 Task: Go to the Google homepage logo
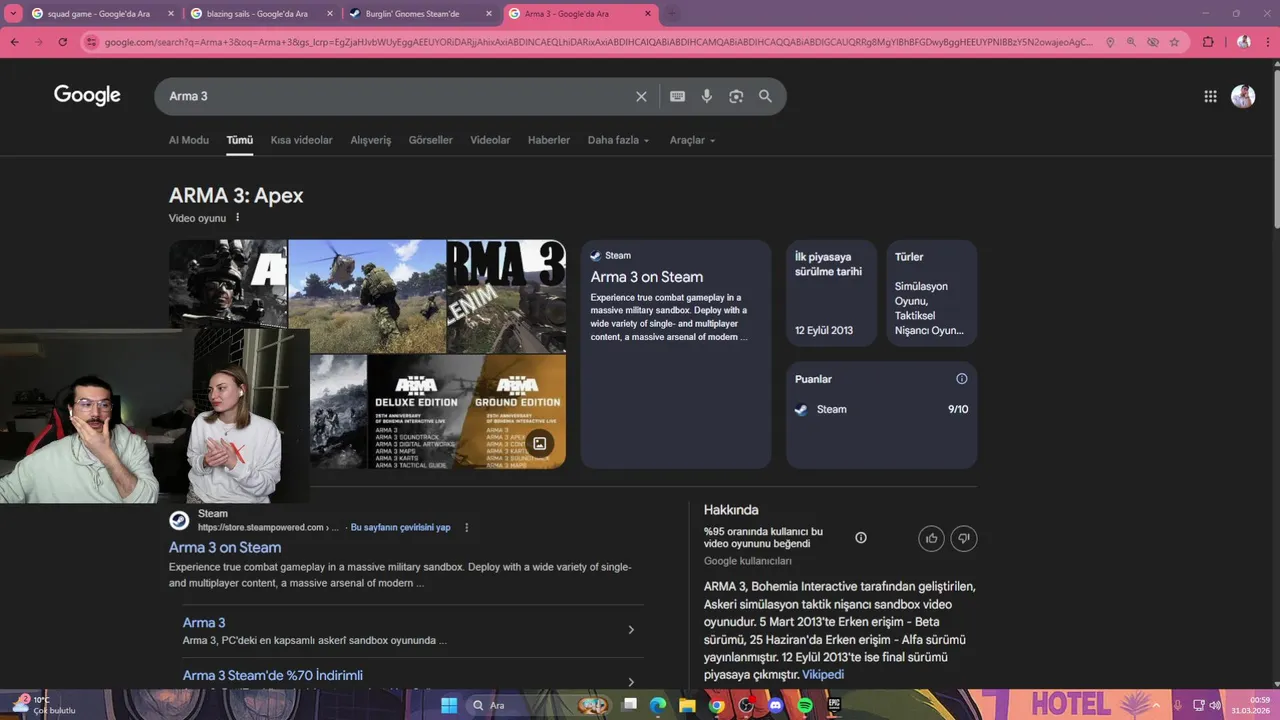(87, 95)
